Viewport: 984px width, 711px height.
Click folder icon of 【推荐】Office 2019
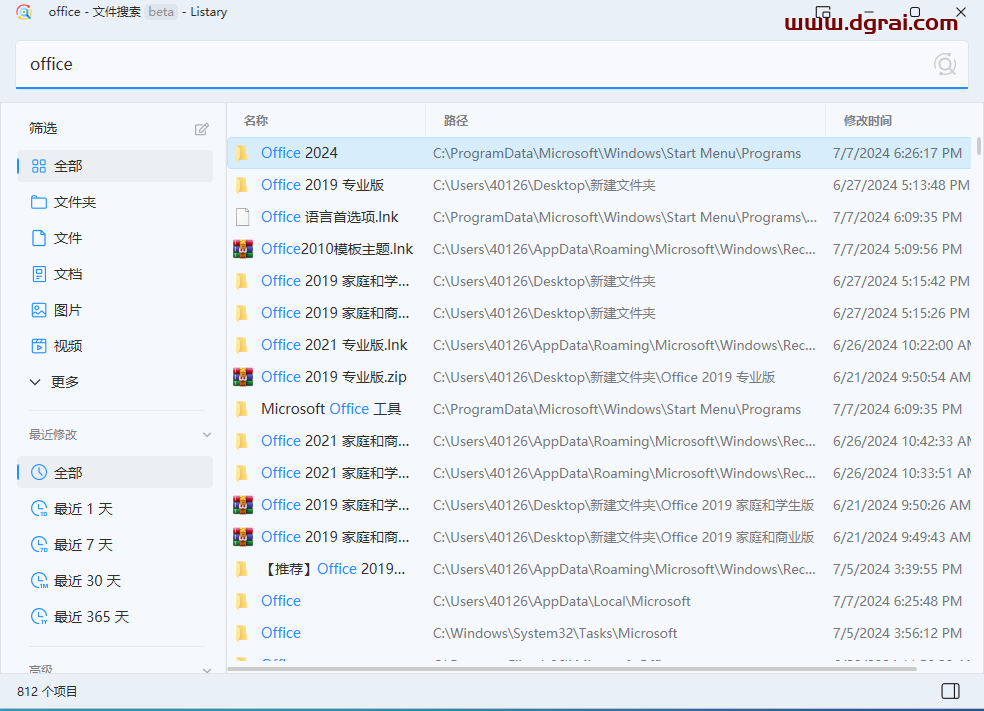pyautogui.click(x=242, y=569)
